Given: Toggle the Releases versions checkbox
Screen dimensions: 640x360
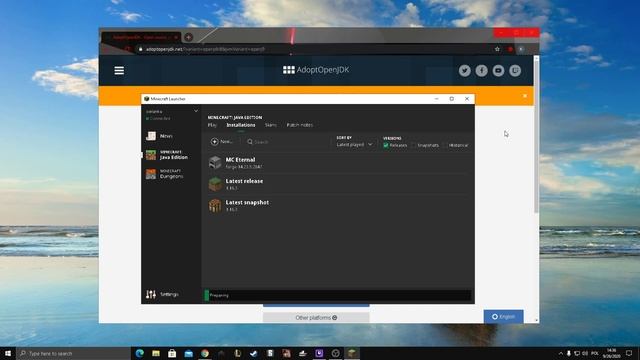Looking at the screenshot, I should coord(386,145).
